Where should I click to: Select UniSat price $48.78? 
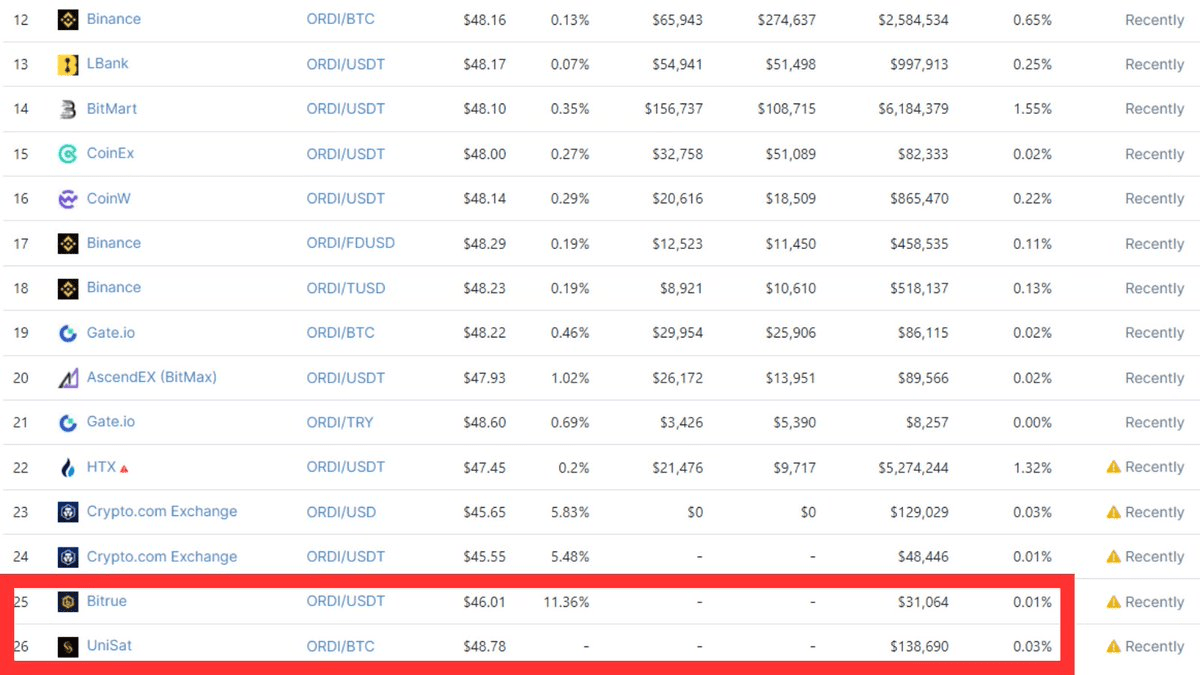(484, 646)
